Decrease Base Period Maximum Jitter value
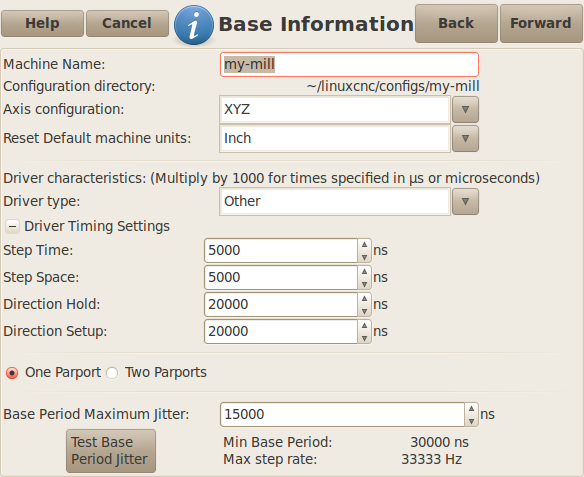This screenshot has width=584, height=477. coord(472,421)
